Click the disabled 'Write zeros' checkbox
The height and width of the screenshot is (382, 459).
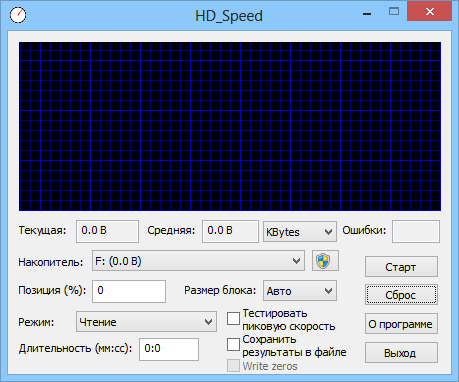click(x=233, y=366)
